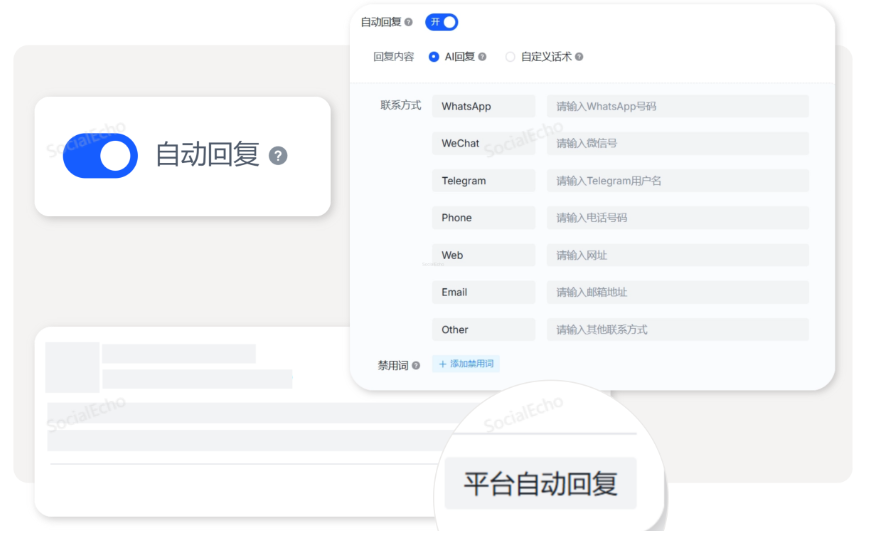Click help icon next to 自定义话术

579,57
